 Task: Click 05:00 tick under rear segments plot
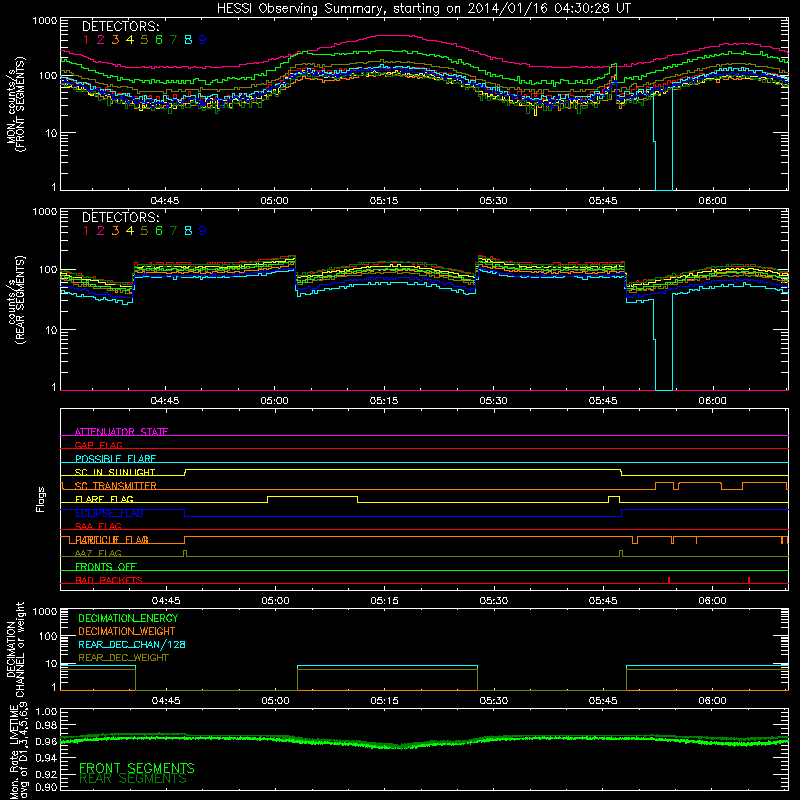tap(274, 401)
